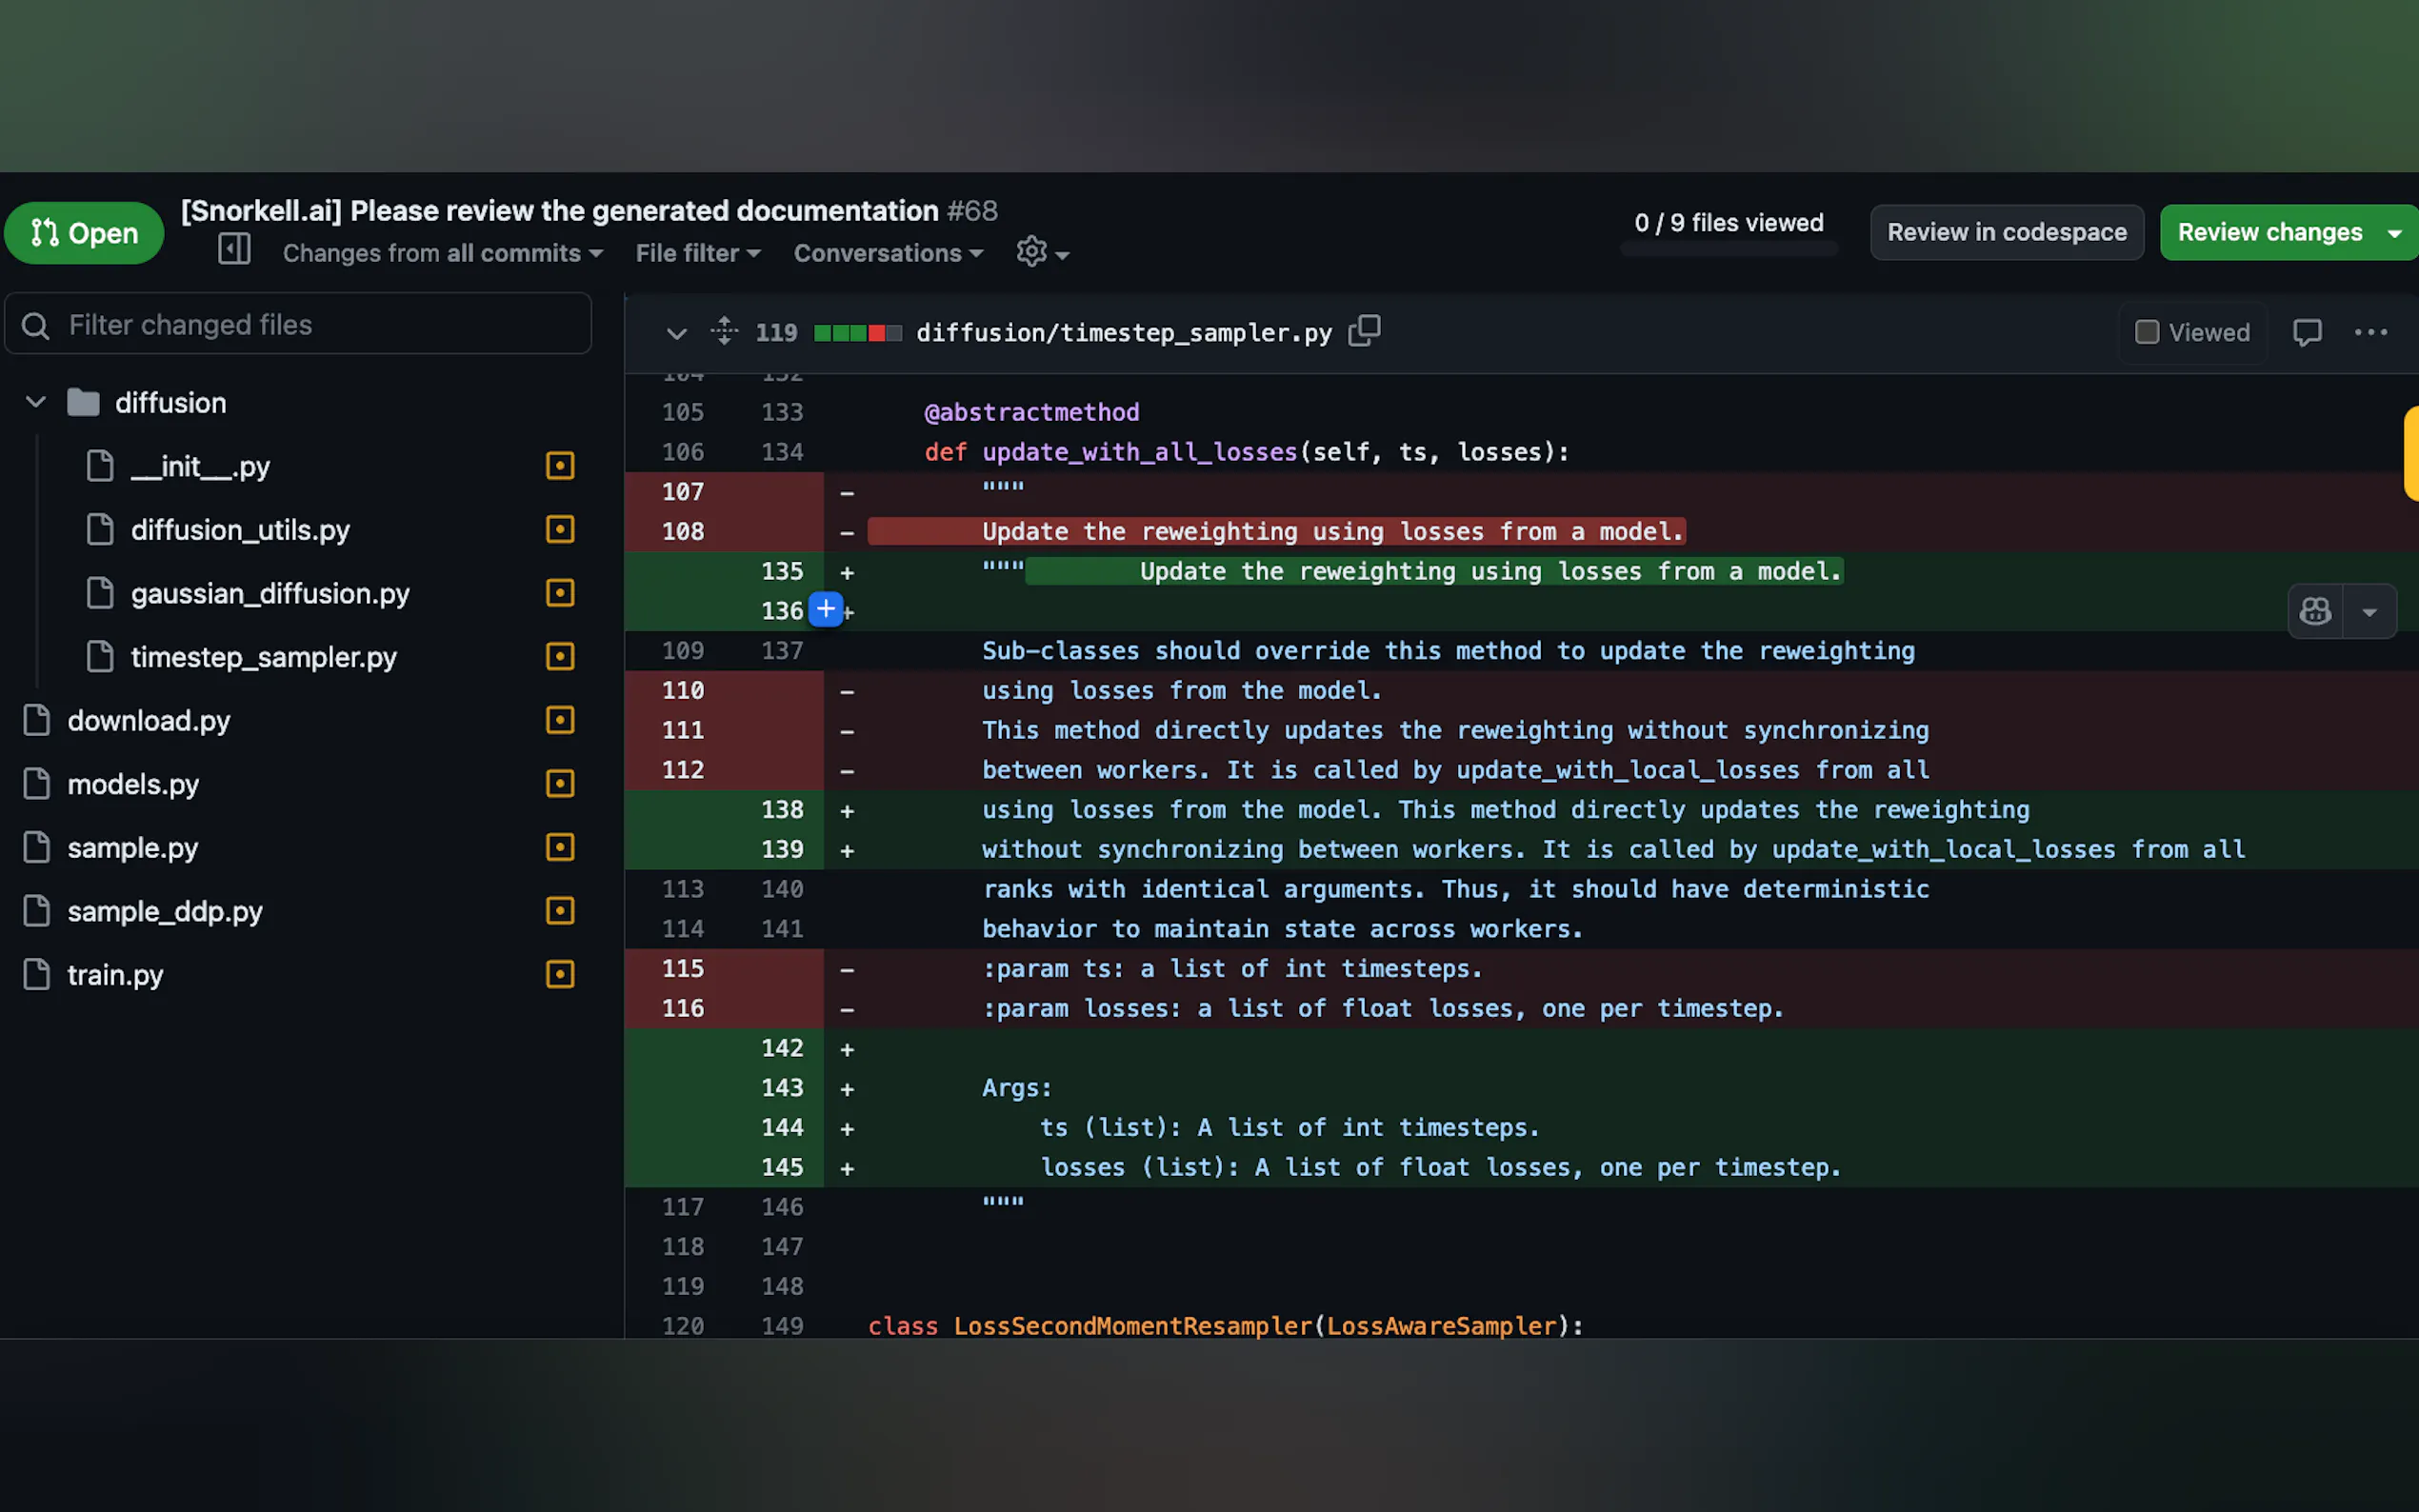Open the File filter menu
2419x1512 pixels.
coord(698,253)
